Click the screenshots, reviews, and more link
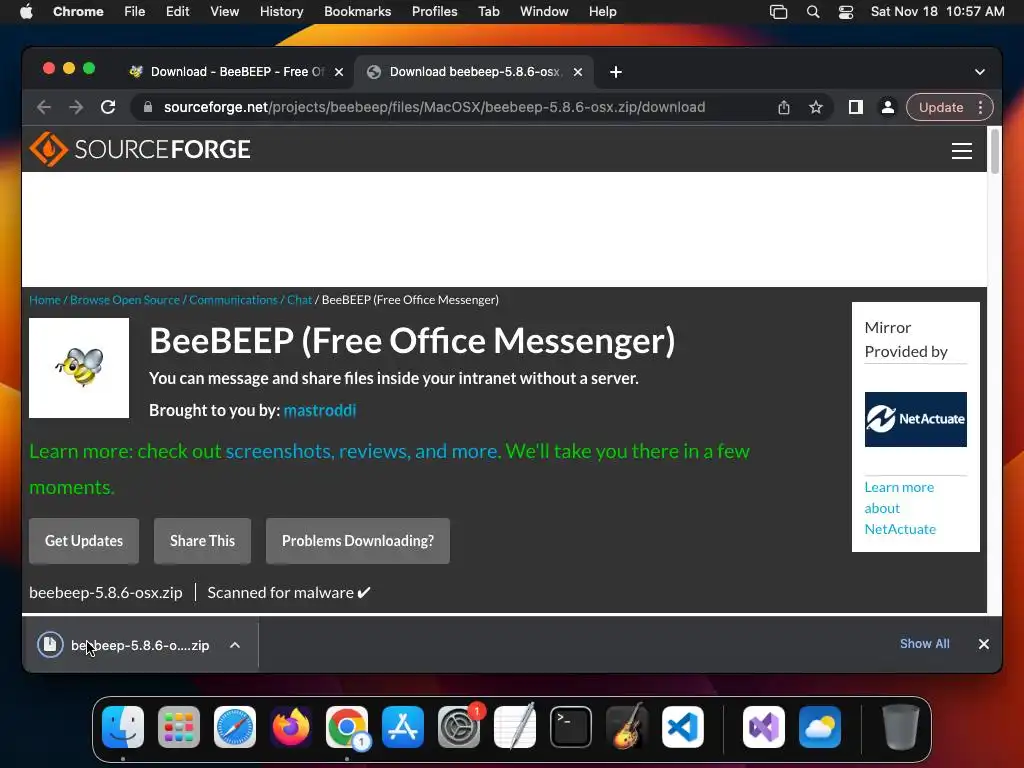Screen dimensions: 1024x768 363,451
